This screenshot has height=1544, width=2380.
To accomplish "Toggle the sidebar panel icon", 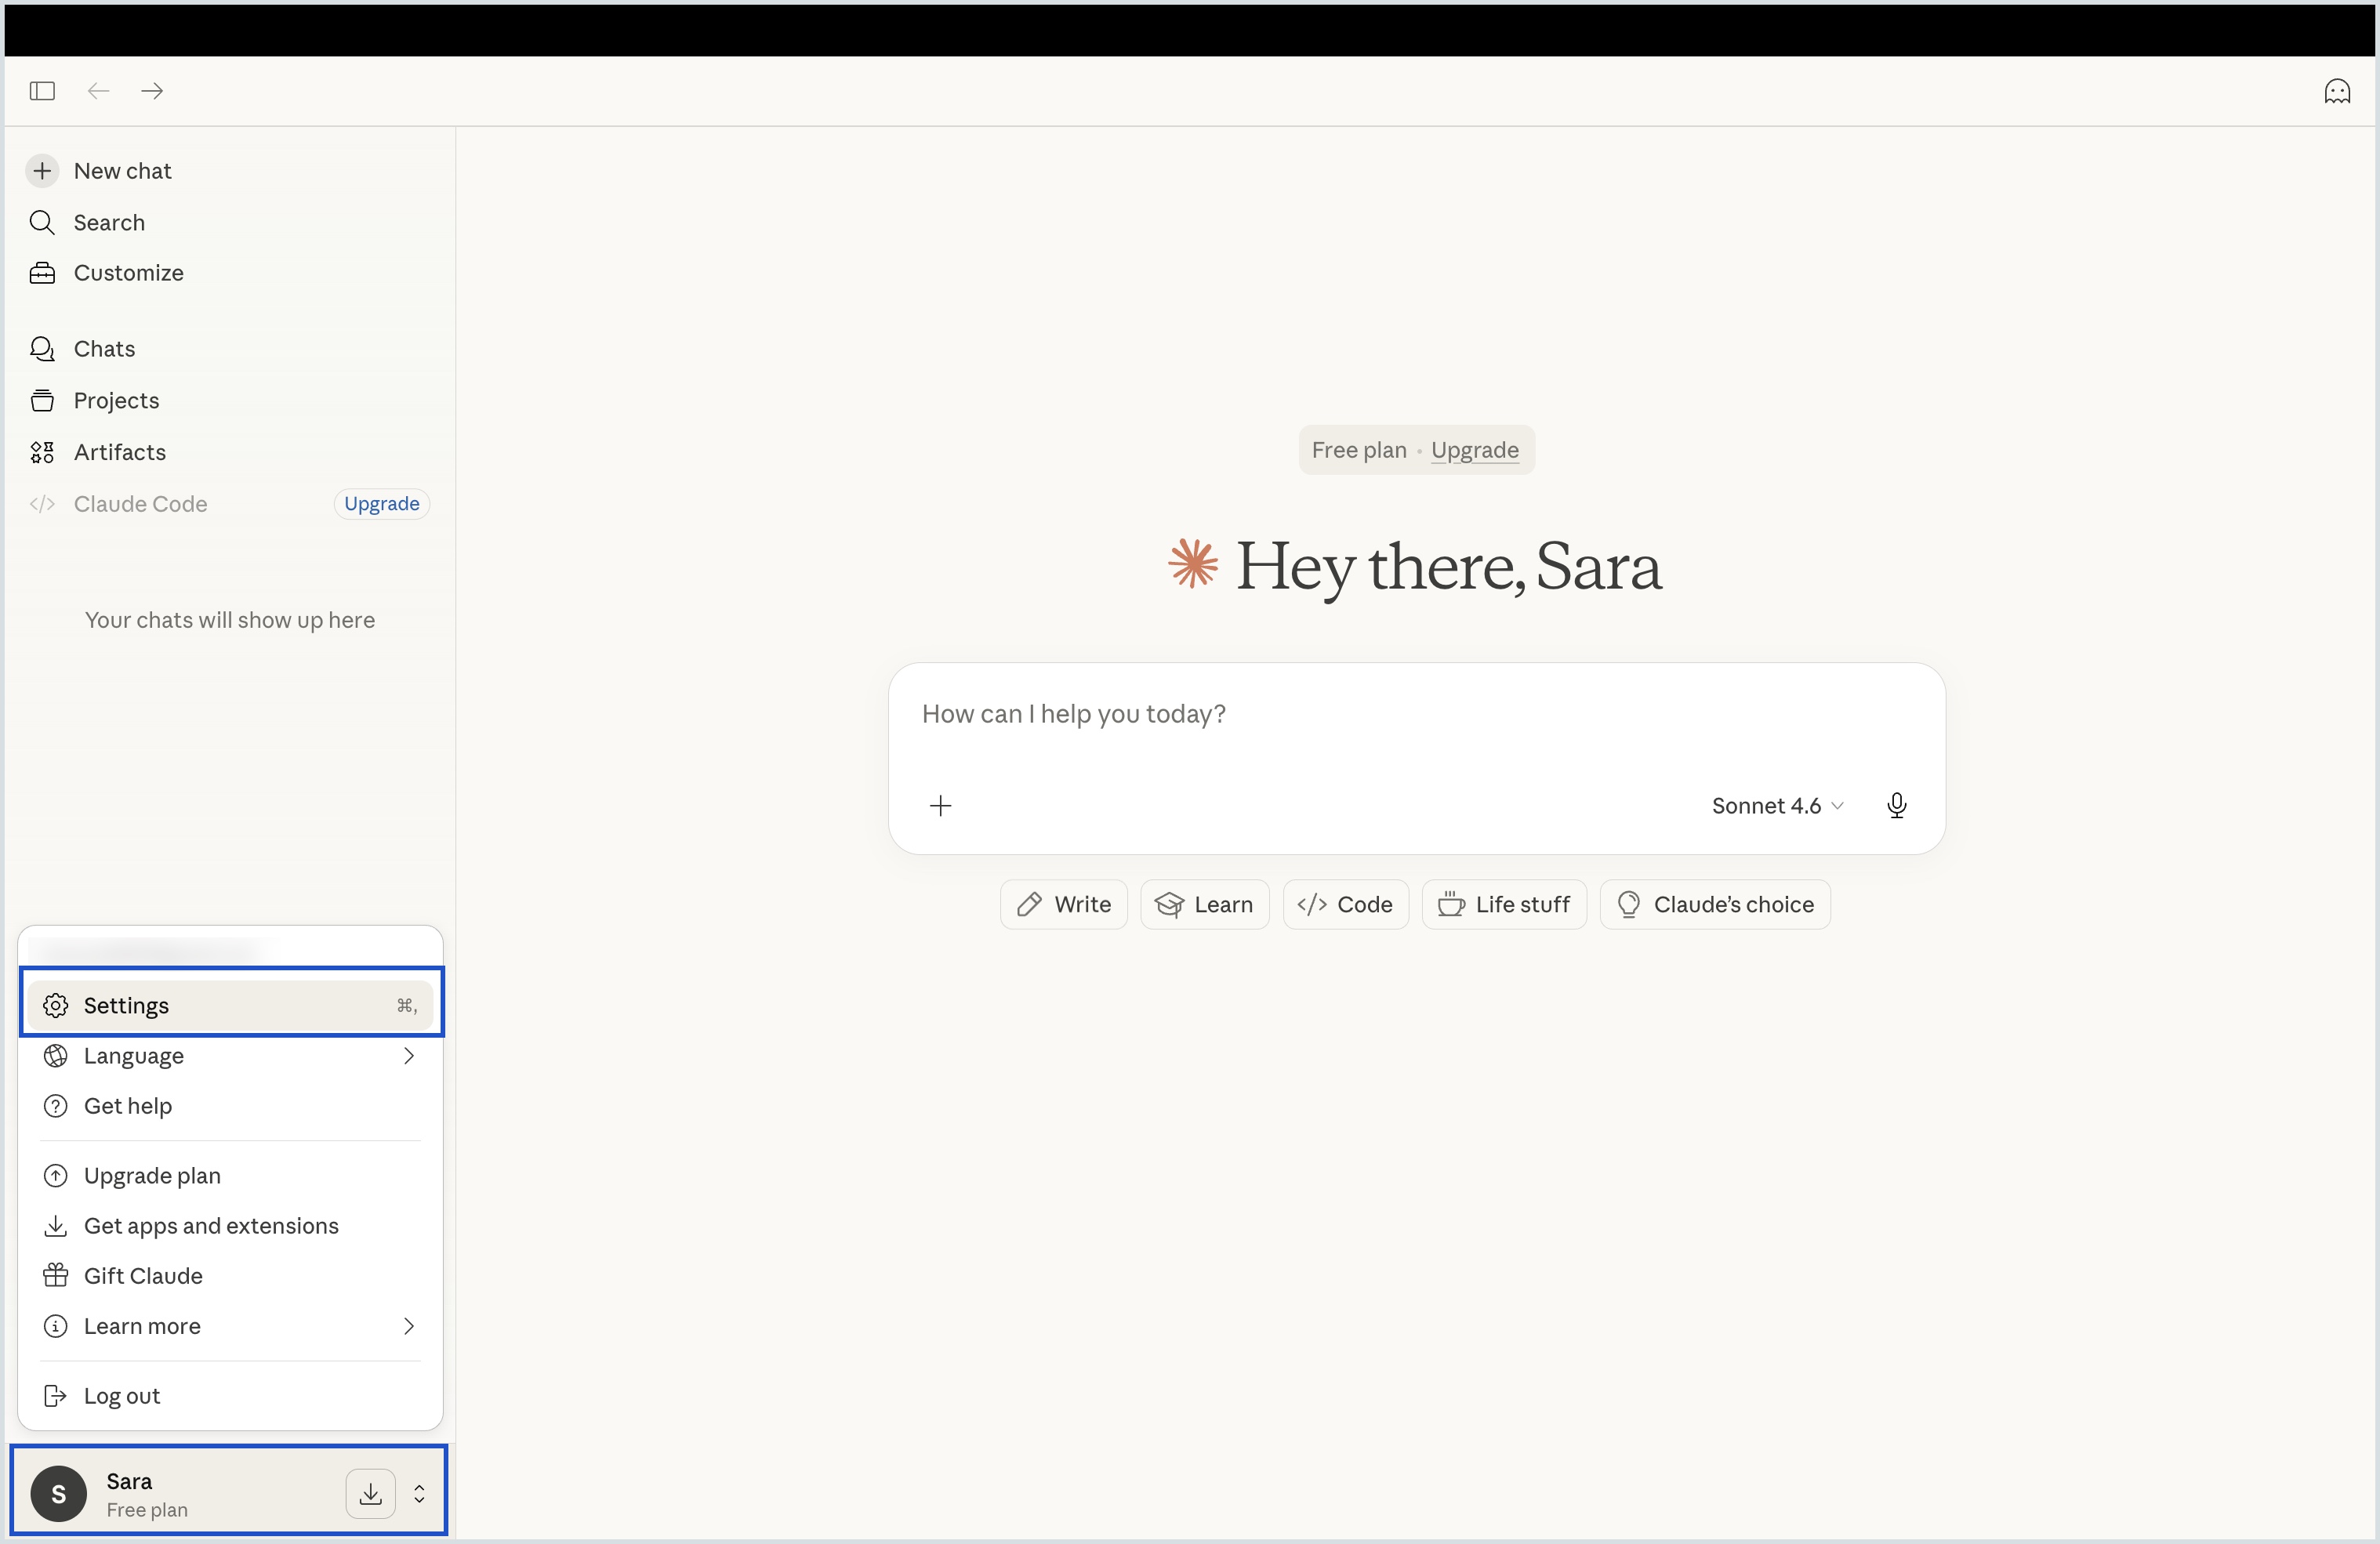I will (x=42, y=91).
